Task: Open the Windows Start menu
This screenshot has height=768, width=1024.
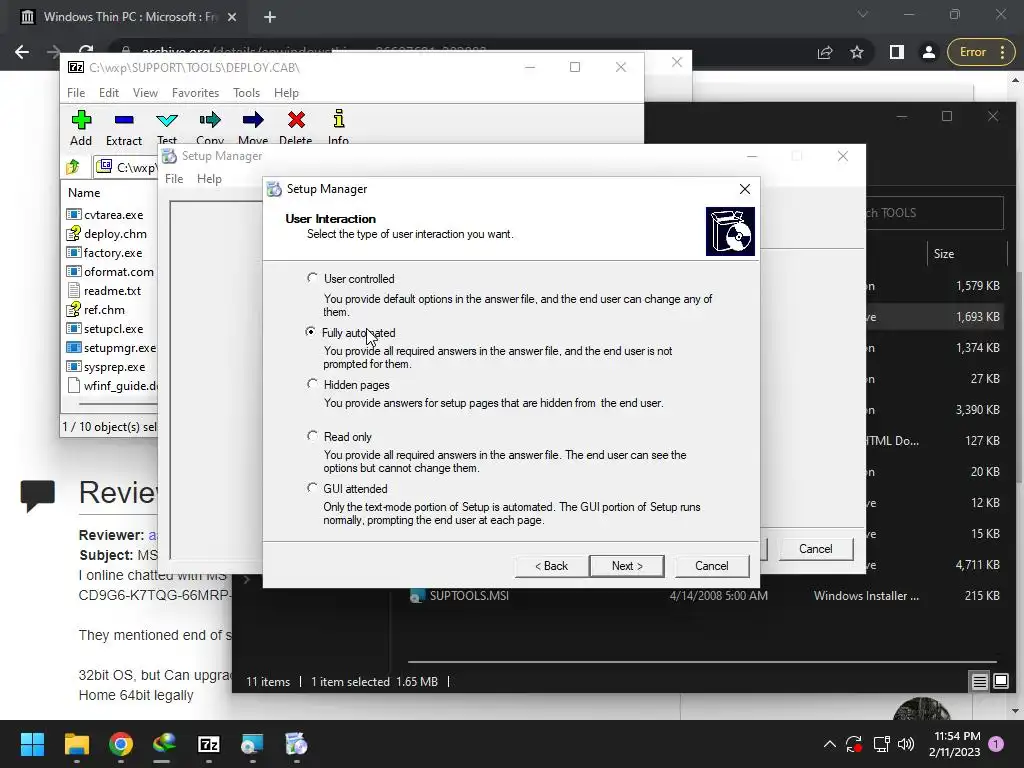Action: [x=32, y=744]
